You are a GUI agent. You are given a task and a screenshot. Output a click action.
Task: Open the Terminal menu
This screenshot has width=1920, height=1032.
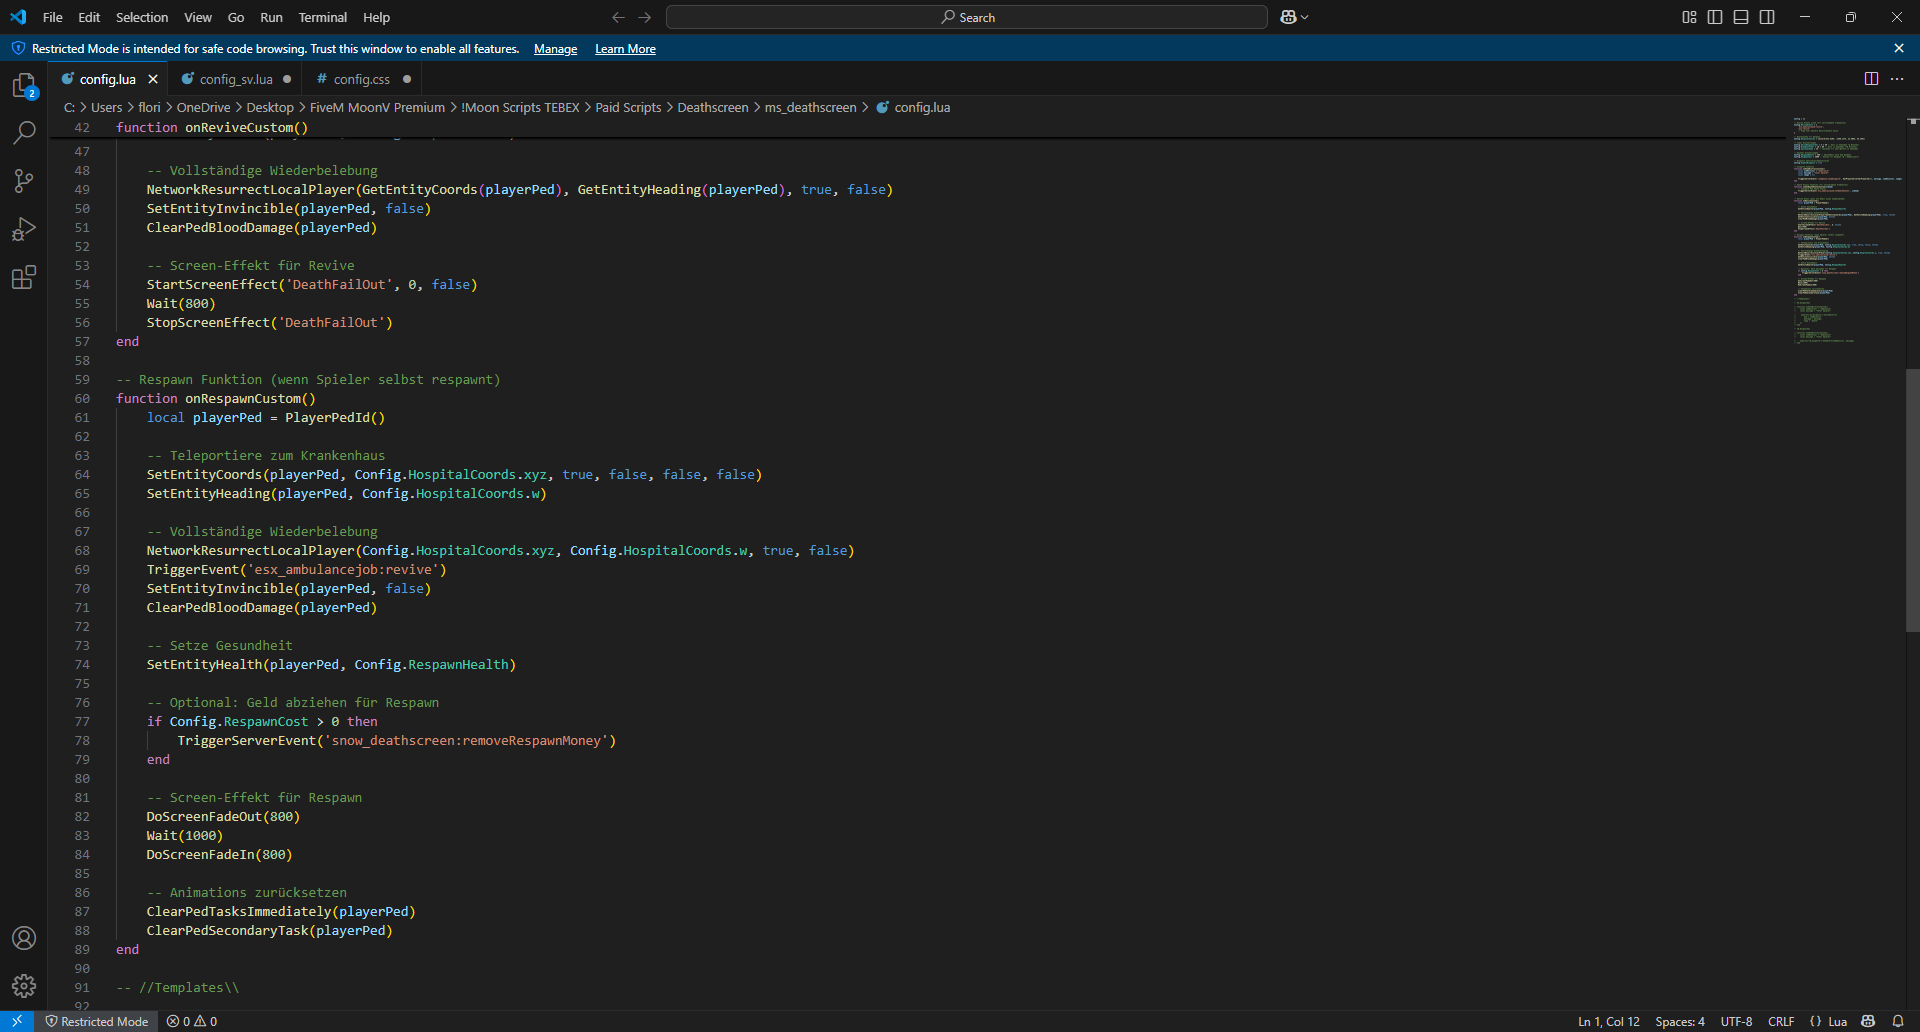tap(322, 17)
